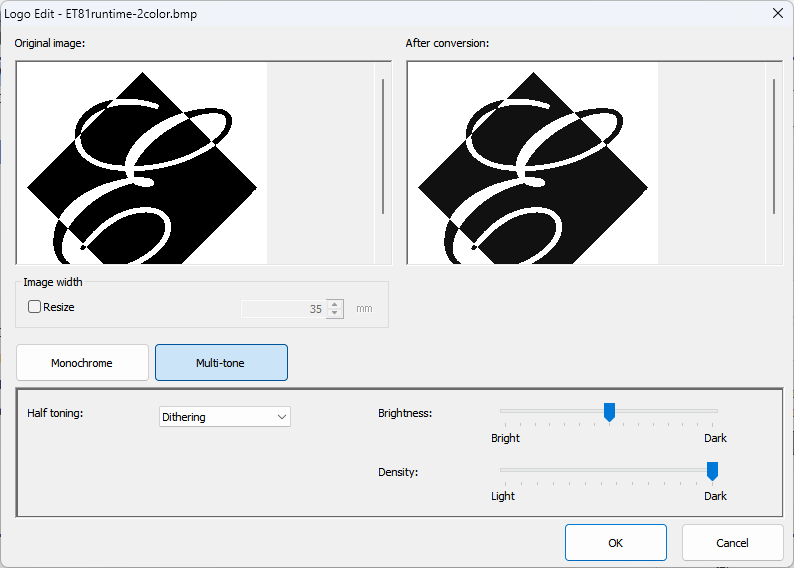Click Brightness slider track at the Bright end
Image resolution: width=794 pixels, height=568 pixels.
pyautogui.click(x=505, y=411)
